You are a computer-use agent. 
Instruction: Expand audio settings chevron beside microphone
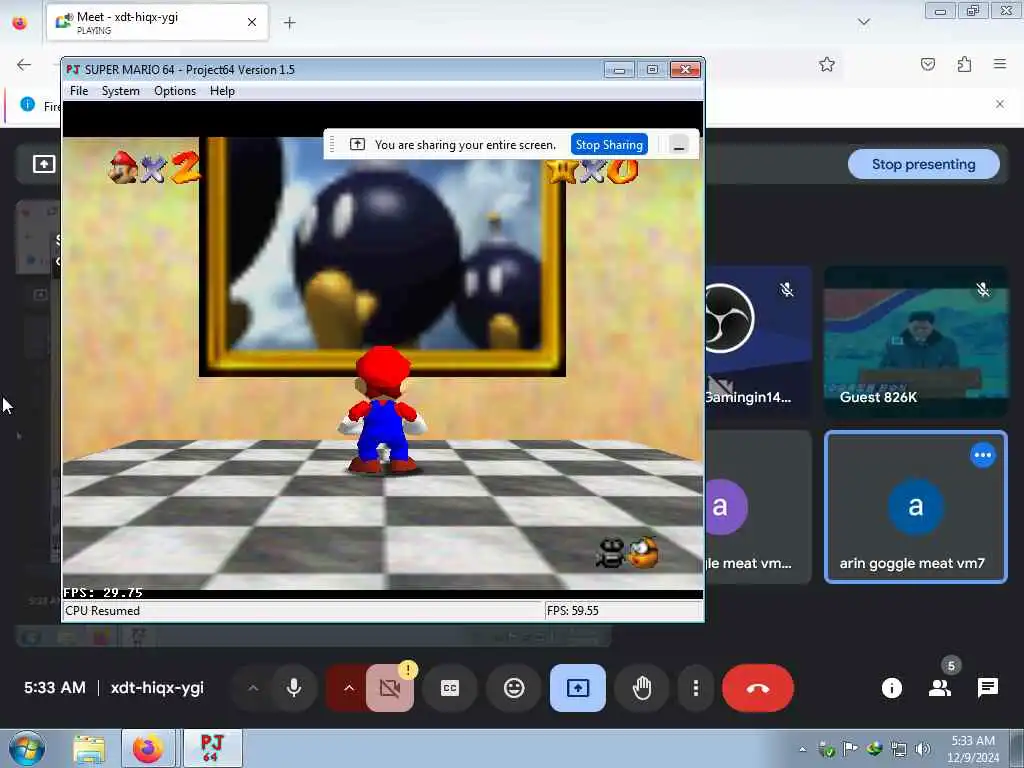point(253,688)
